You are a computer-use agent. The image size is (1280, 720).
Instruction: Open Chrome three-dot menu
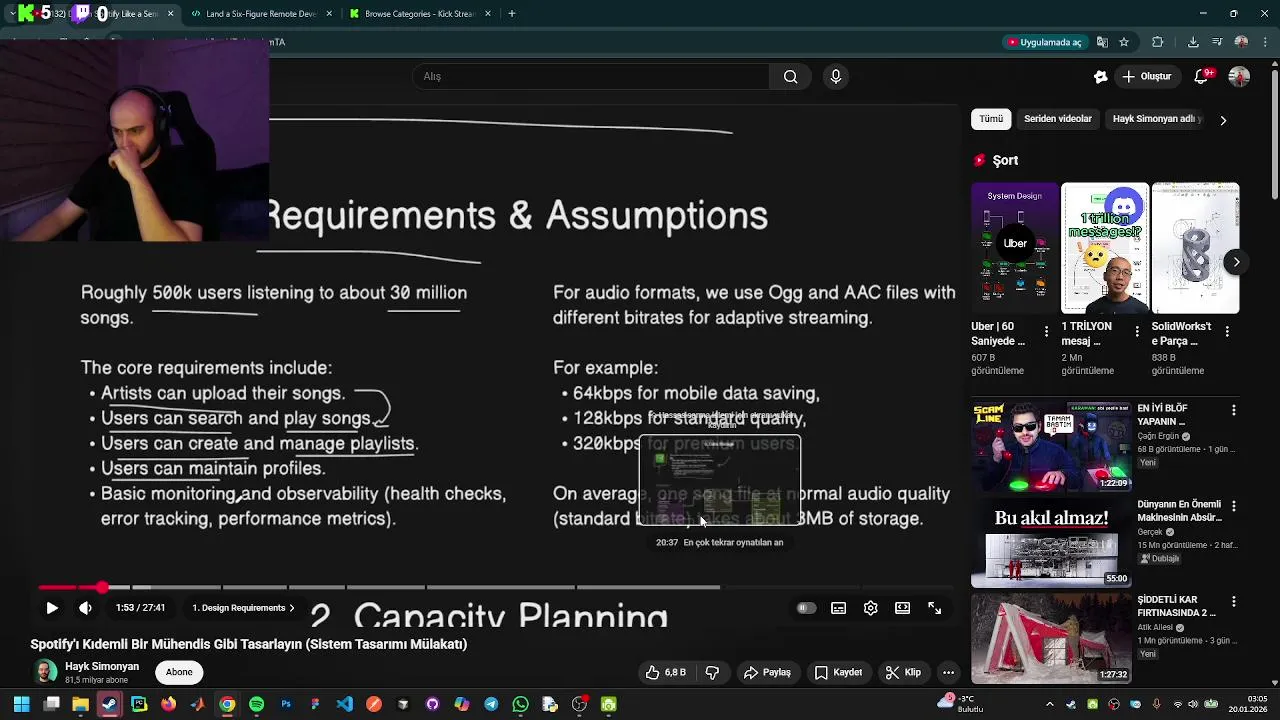(1265, 42)
